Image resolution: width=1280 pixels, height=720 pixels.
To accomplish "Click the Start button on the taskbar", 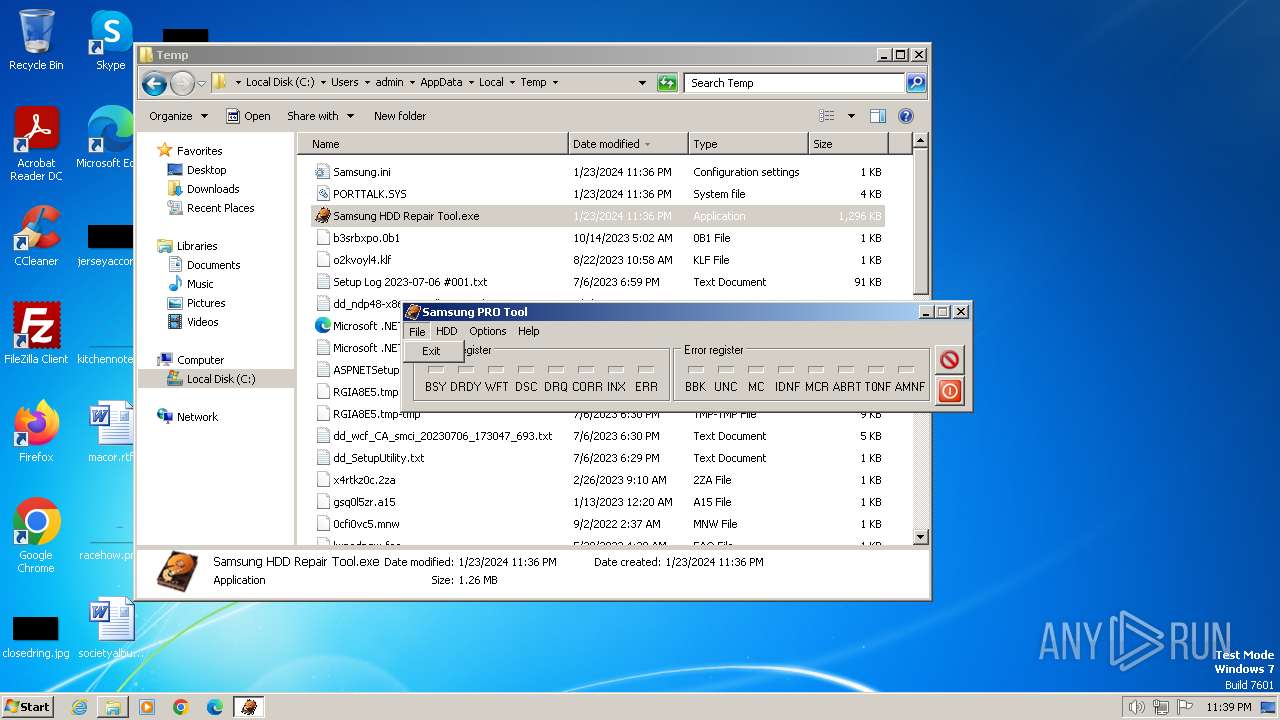I will coord(28,706).
